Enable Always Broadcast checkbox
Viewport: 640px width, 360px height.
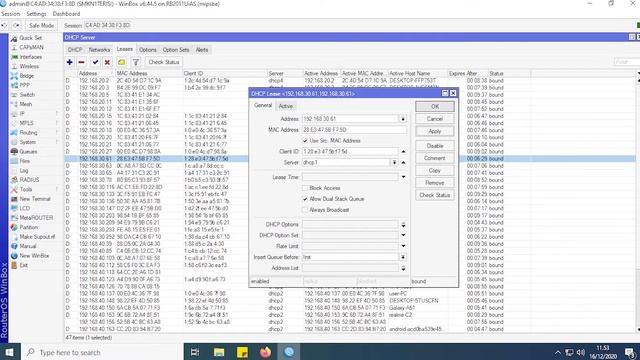(x=305, y=210)
